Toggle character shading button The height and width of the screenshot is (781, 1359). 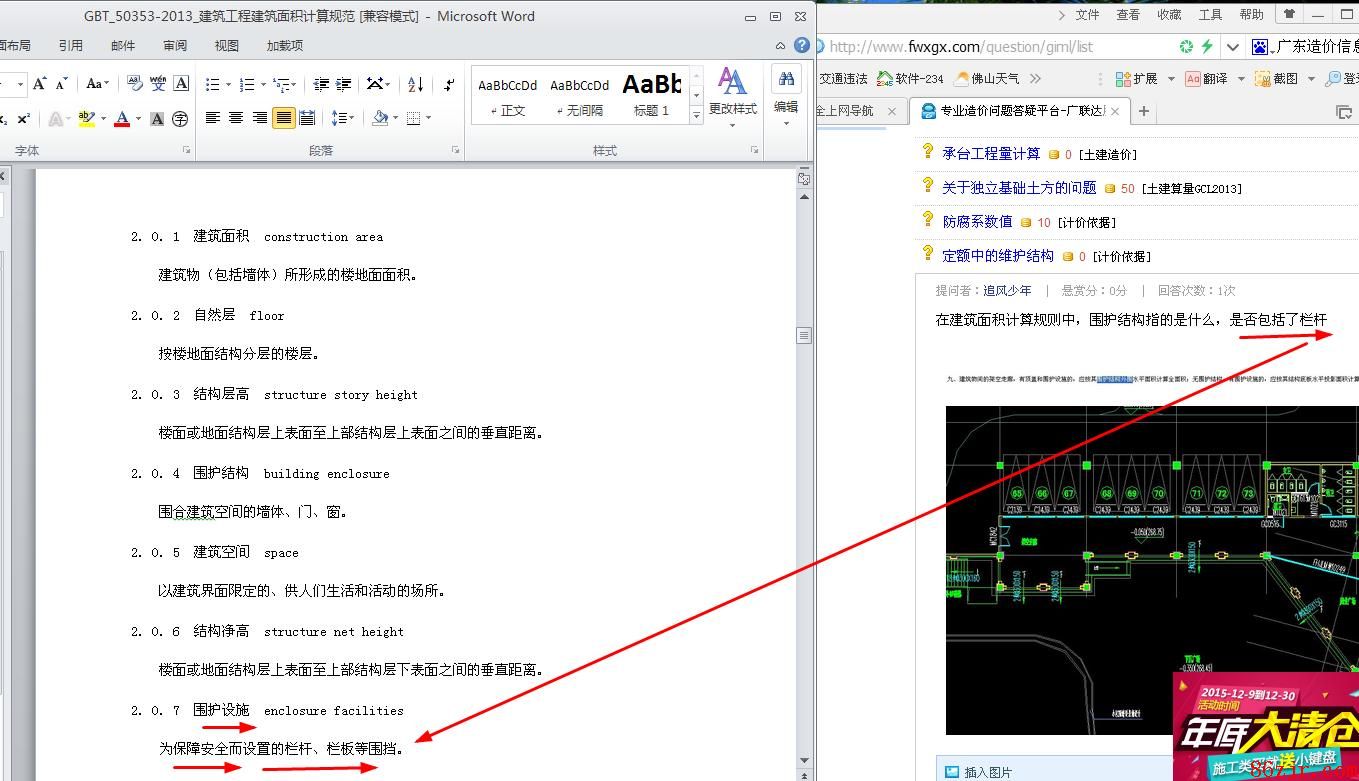[157, 118]
